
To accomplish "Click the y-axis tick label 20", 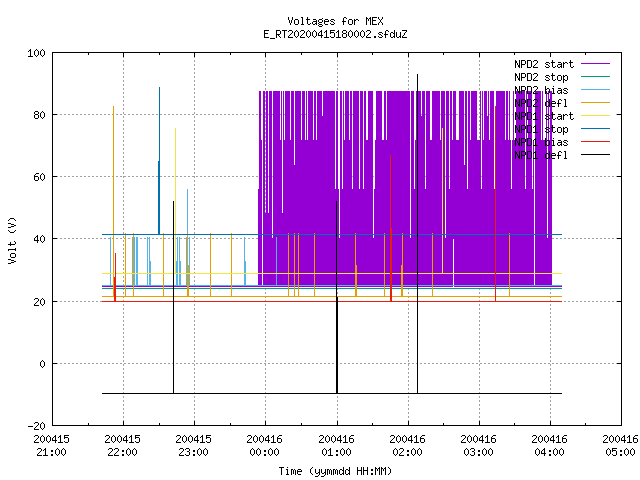I will pyautogui.click(x=39, y=302).
